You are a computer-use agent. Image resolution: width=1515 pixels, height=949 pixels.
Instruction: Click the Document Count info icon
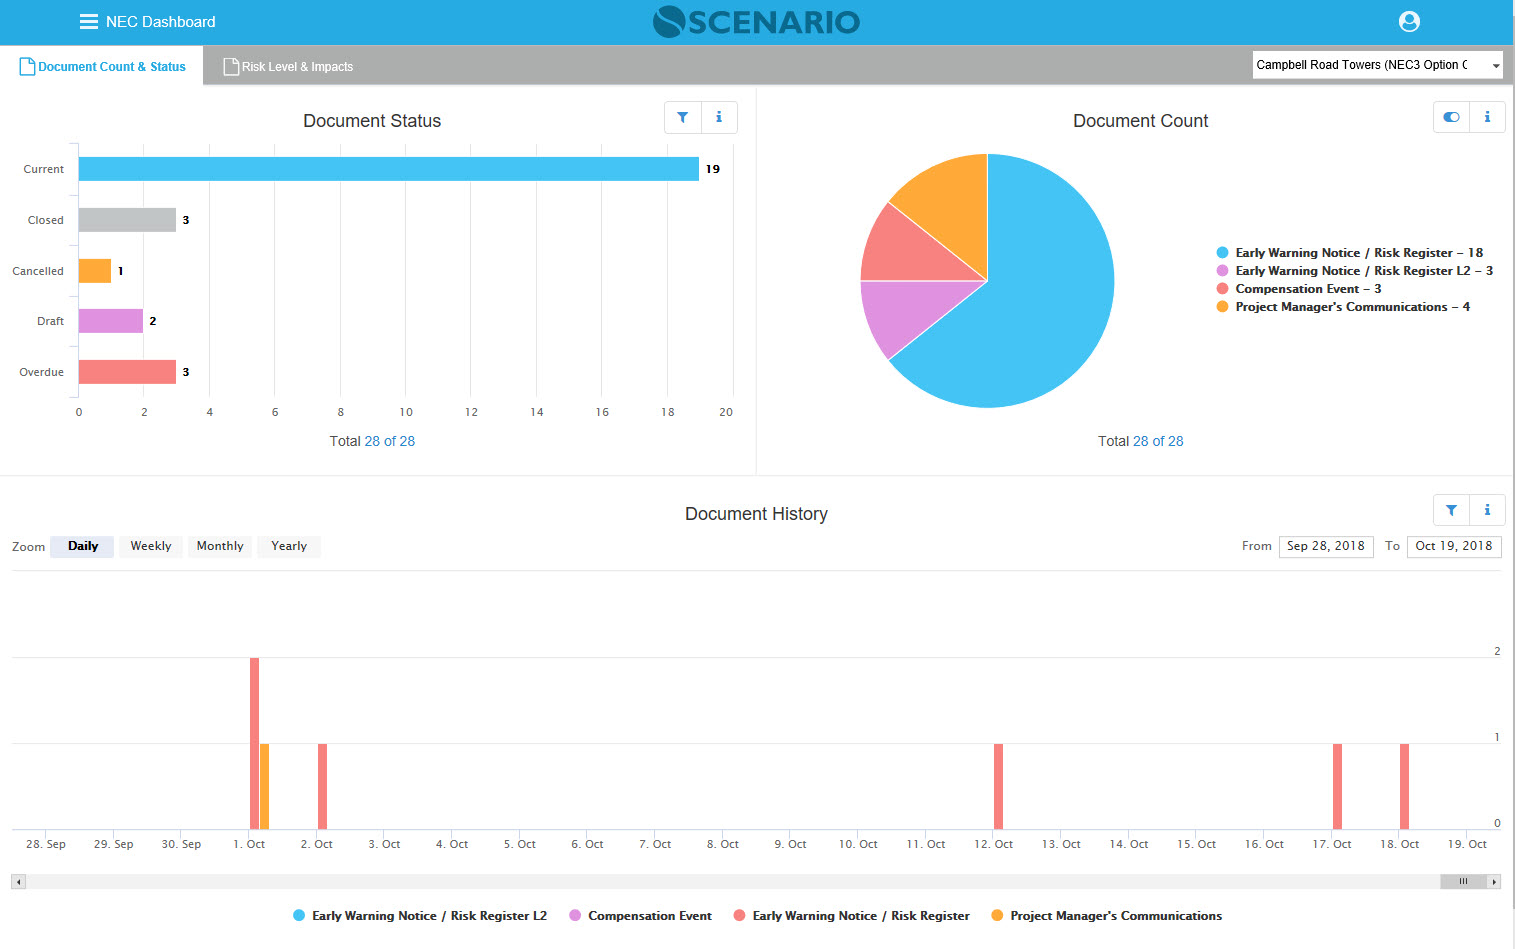[x=1487, y=117]
